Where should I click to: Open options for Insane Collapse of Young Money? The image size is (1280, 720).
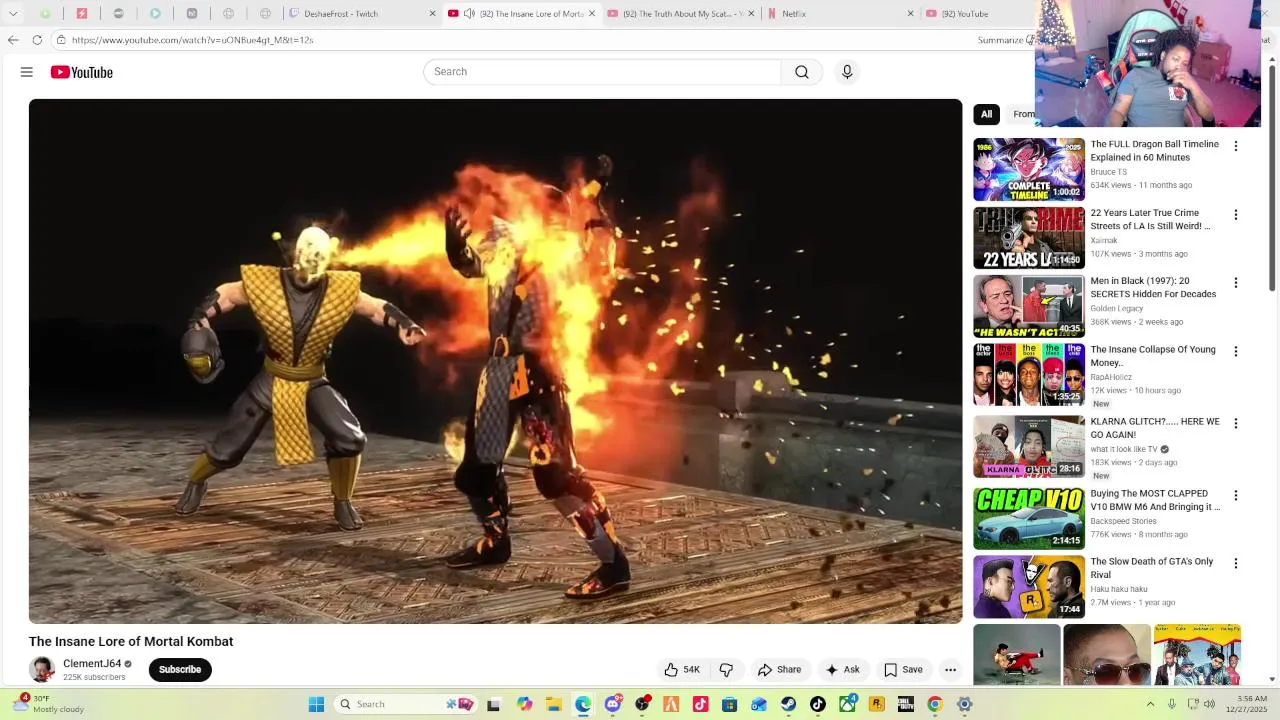pos(1236,351)
